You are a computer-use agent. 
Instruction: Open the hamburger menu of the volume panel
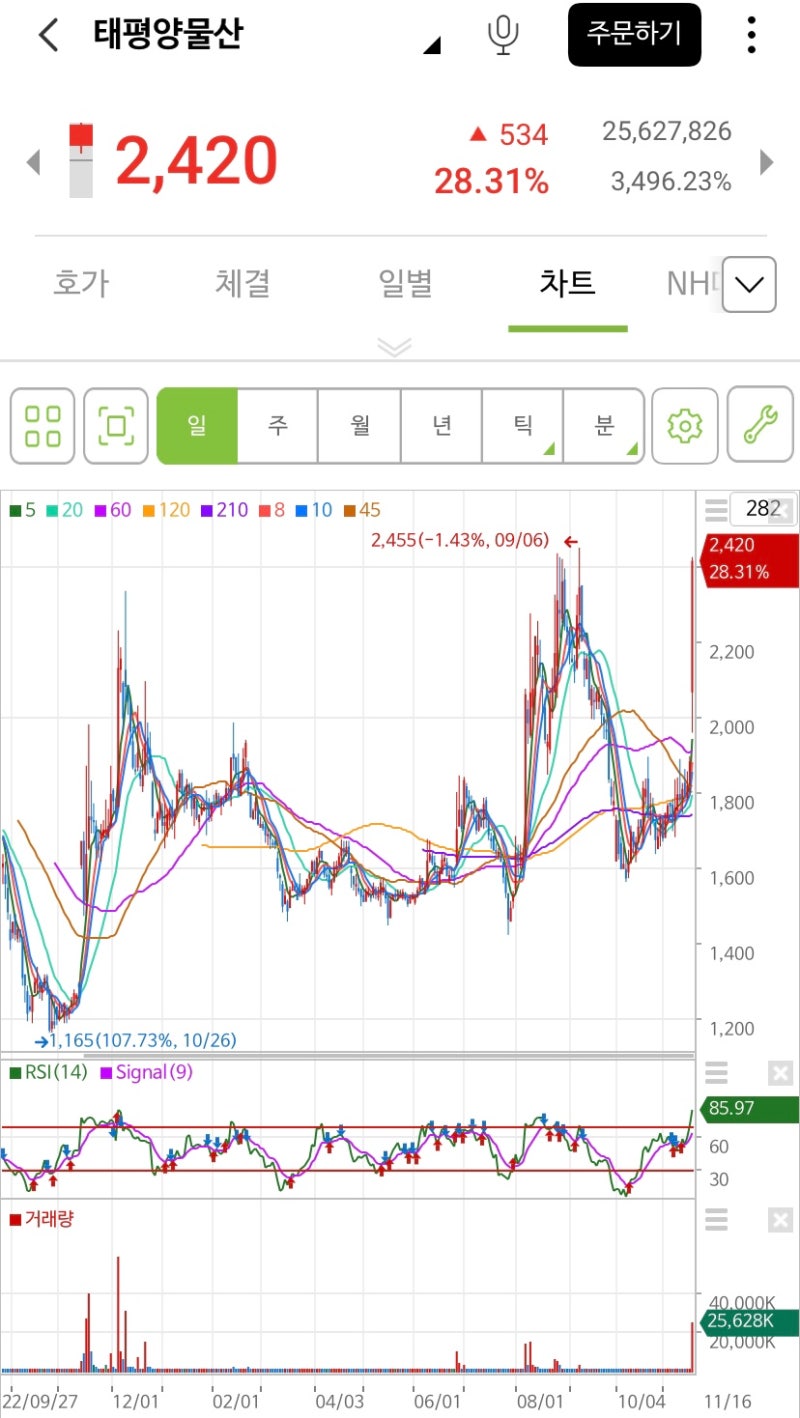[717, 1219]
